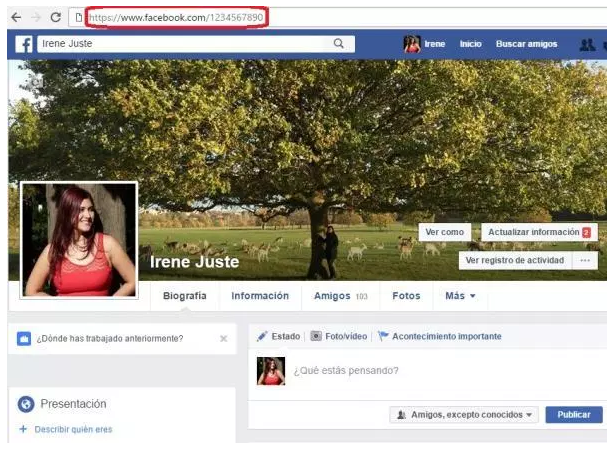Open Ver registro de actividad
613x468 pixels.
click(515, 260)
